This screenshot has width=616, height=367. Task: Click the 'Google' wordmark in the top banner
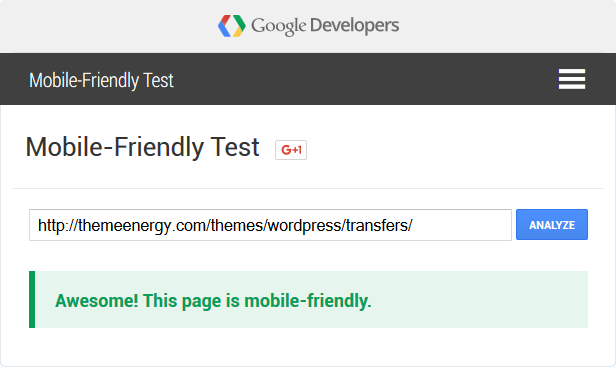(x=279, y=26)
